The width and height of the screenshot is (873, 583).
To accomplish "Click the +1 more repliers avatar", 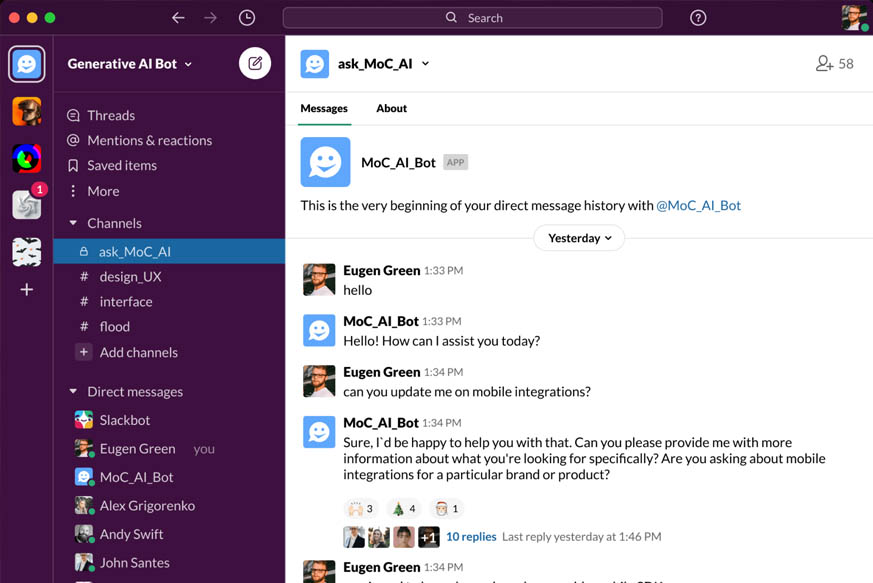I will coord(428,537).
